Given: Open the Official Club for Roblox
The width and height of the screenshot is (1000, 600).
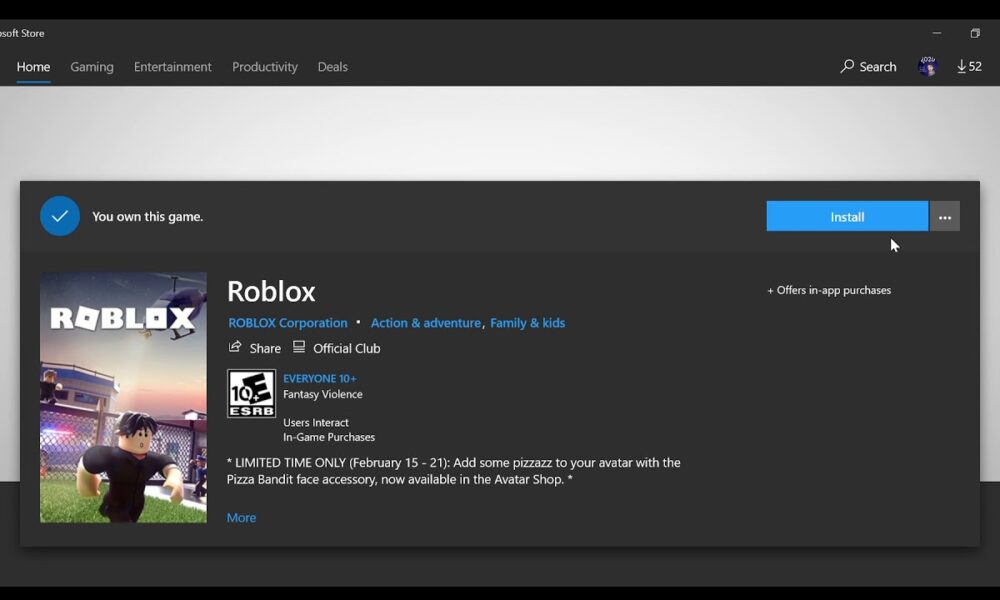Looking at the screenshot, I should tap(336, 348).
